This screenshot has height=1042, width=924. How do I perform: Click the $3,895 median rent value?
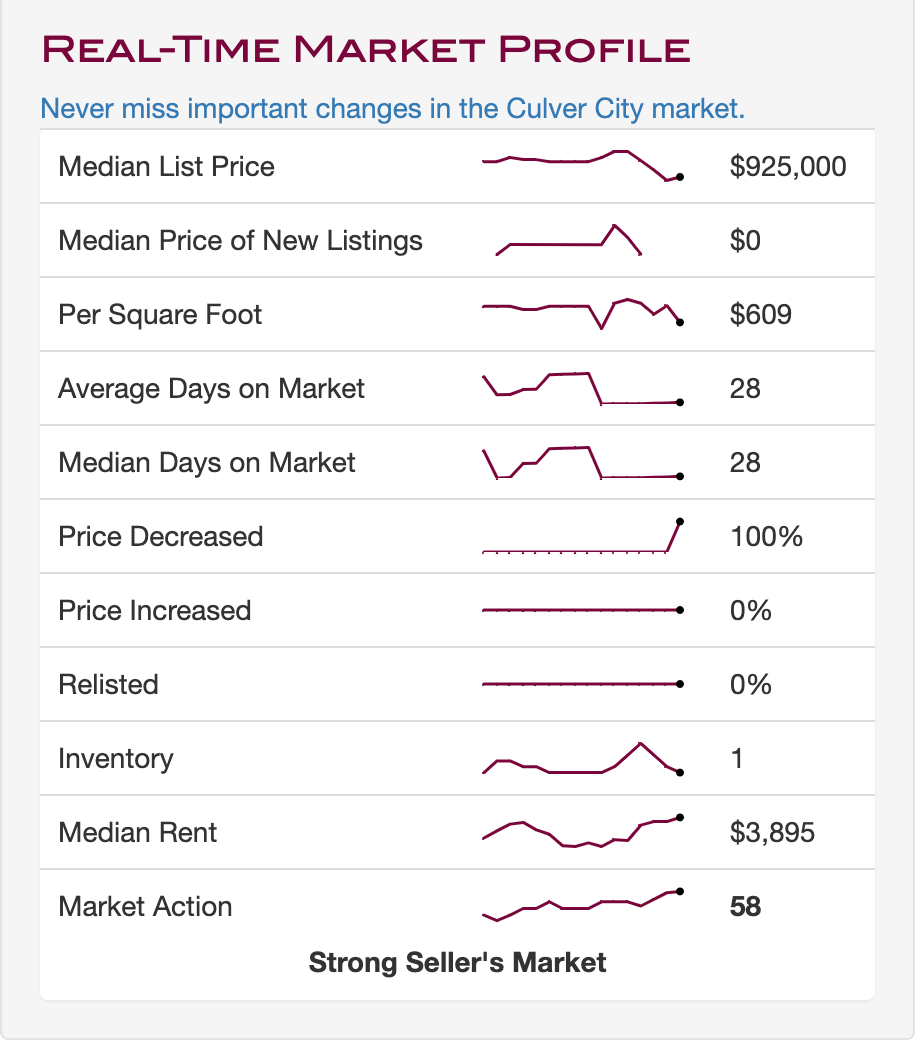pyautogui.click(x=772, y=832)
